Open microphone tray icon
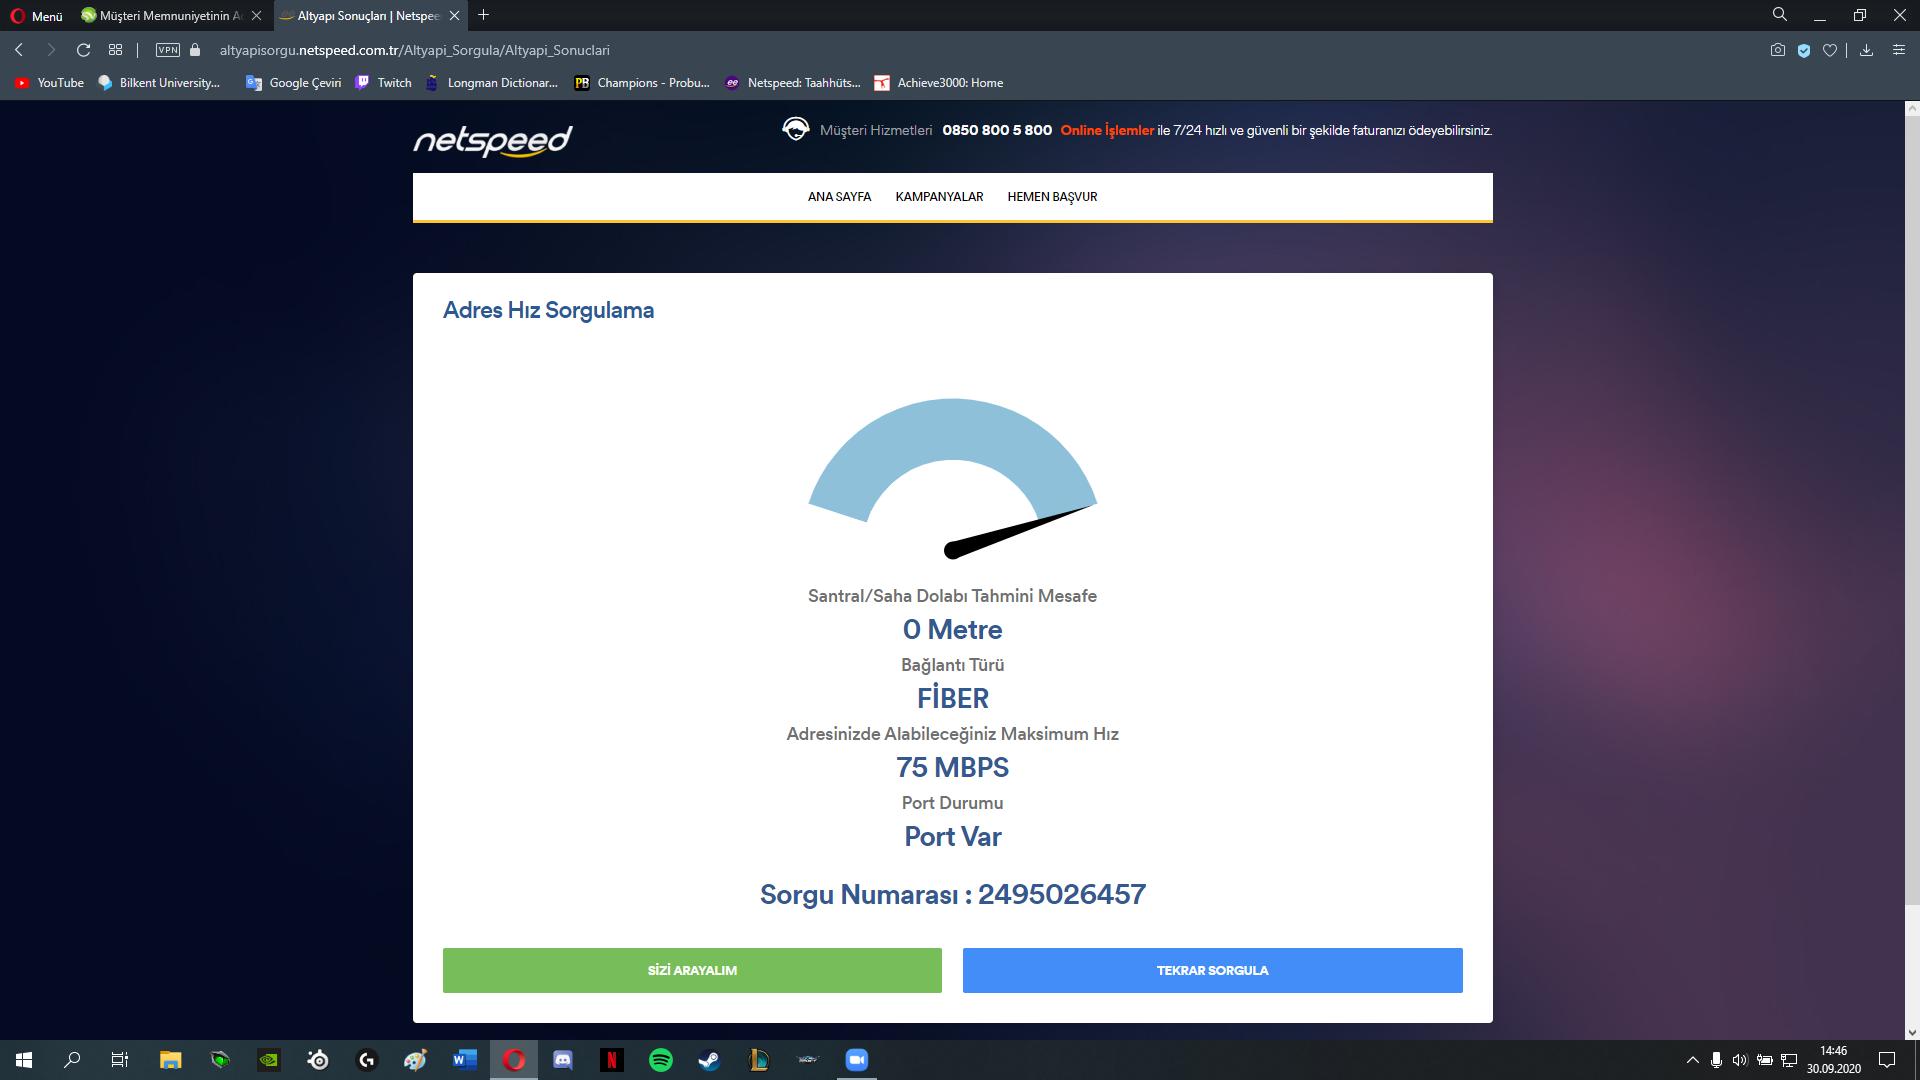 pyautogui.click(x=1716, y=1060)
